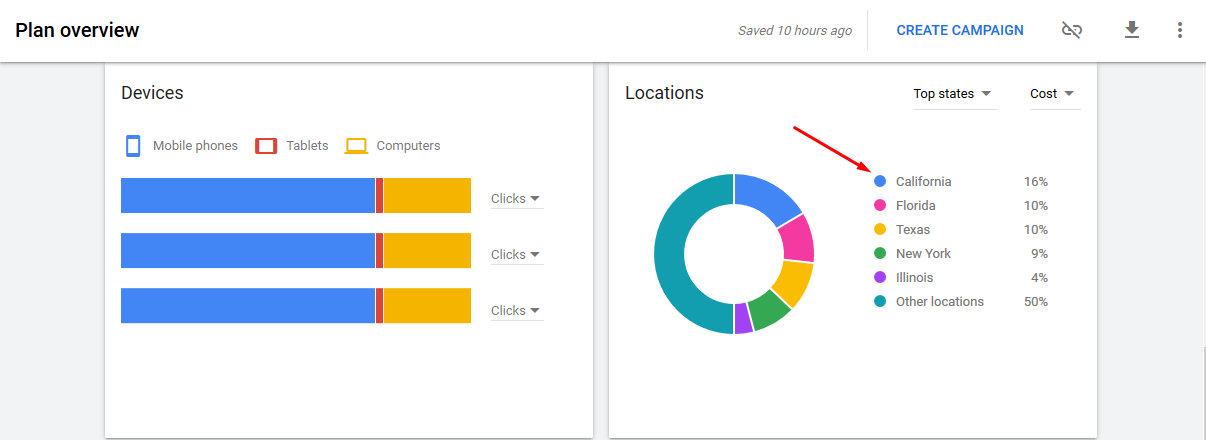Click the unlink (broken chain) icon
Screen dimensions: 1206x440
1072,30
